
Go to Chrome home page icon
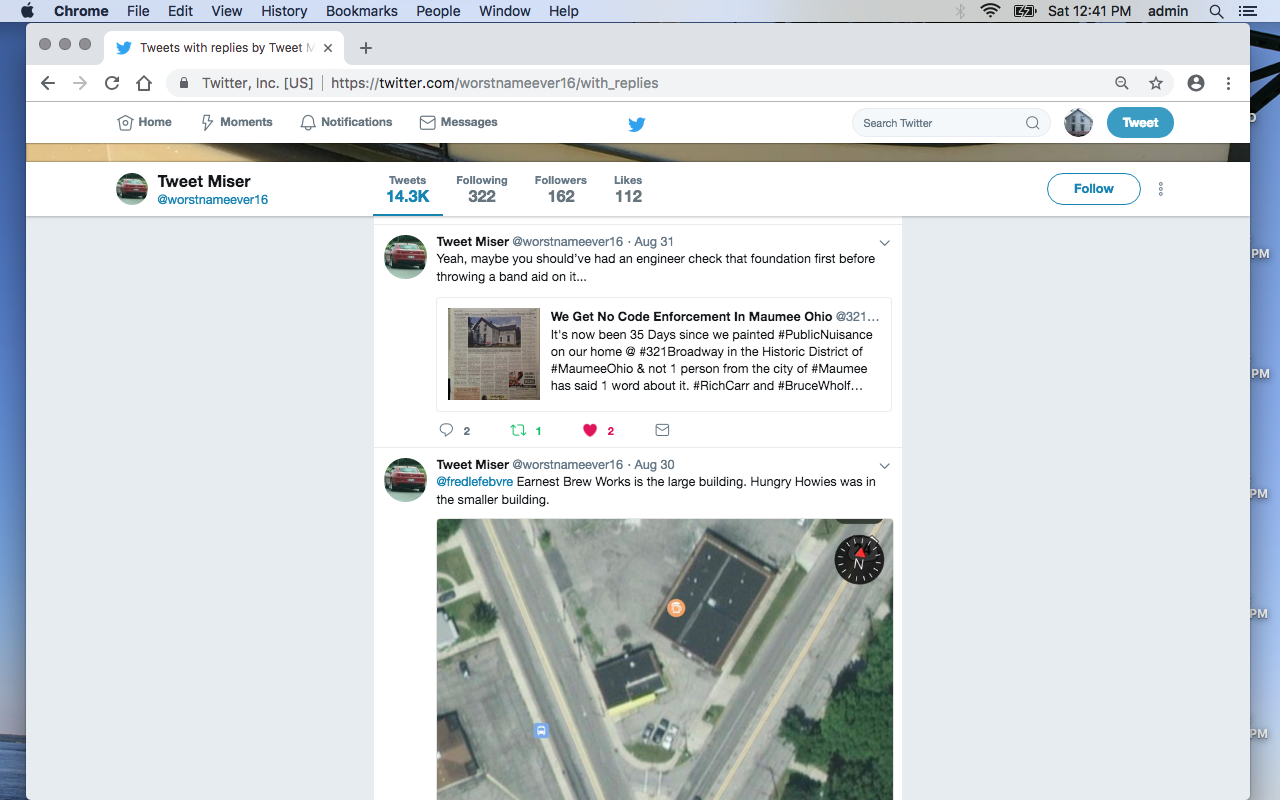tap(144, 83)
